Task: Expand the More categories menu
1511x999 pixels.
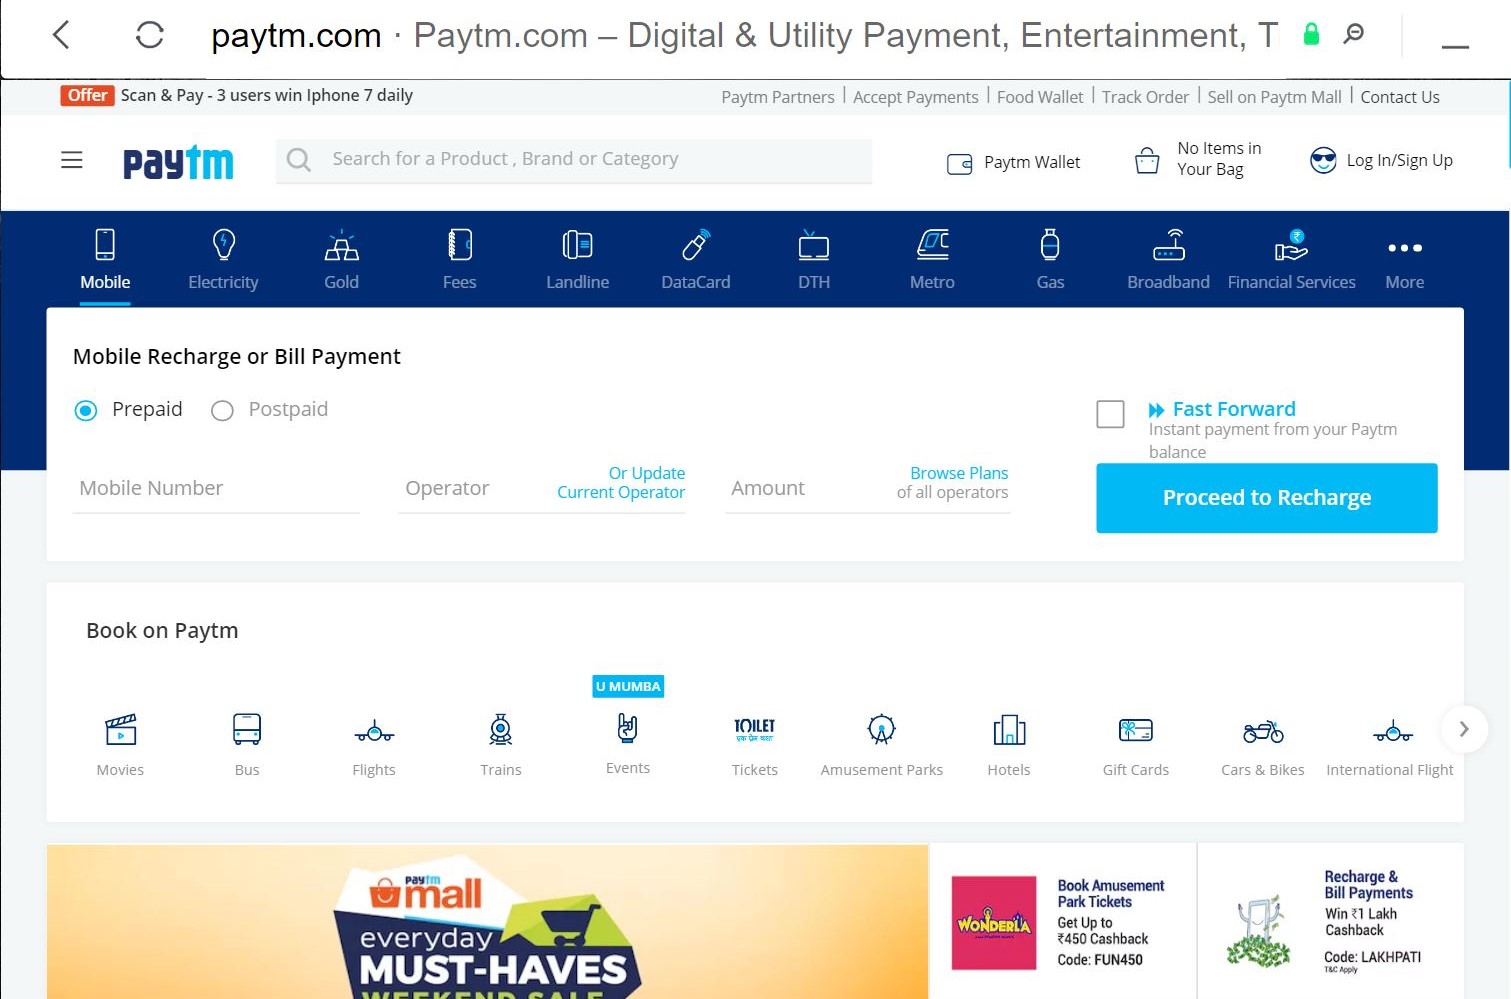Action: coord(1404,248)
